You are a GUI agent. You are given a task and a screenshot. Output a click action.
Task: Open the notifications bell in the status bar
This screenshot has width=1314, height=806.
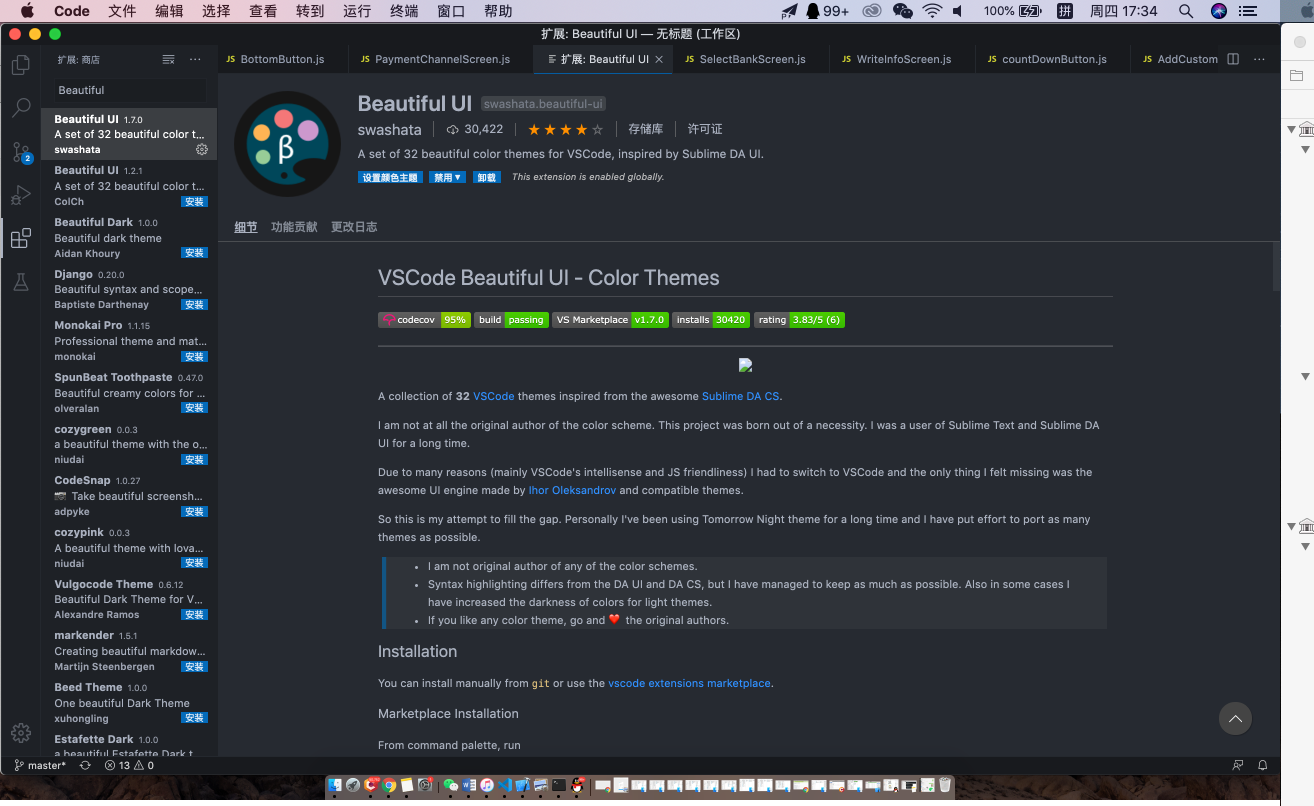[1263, 765]
